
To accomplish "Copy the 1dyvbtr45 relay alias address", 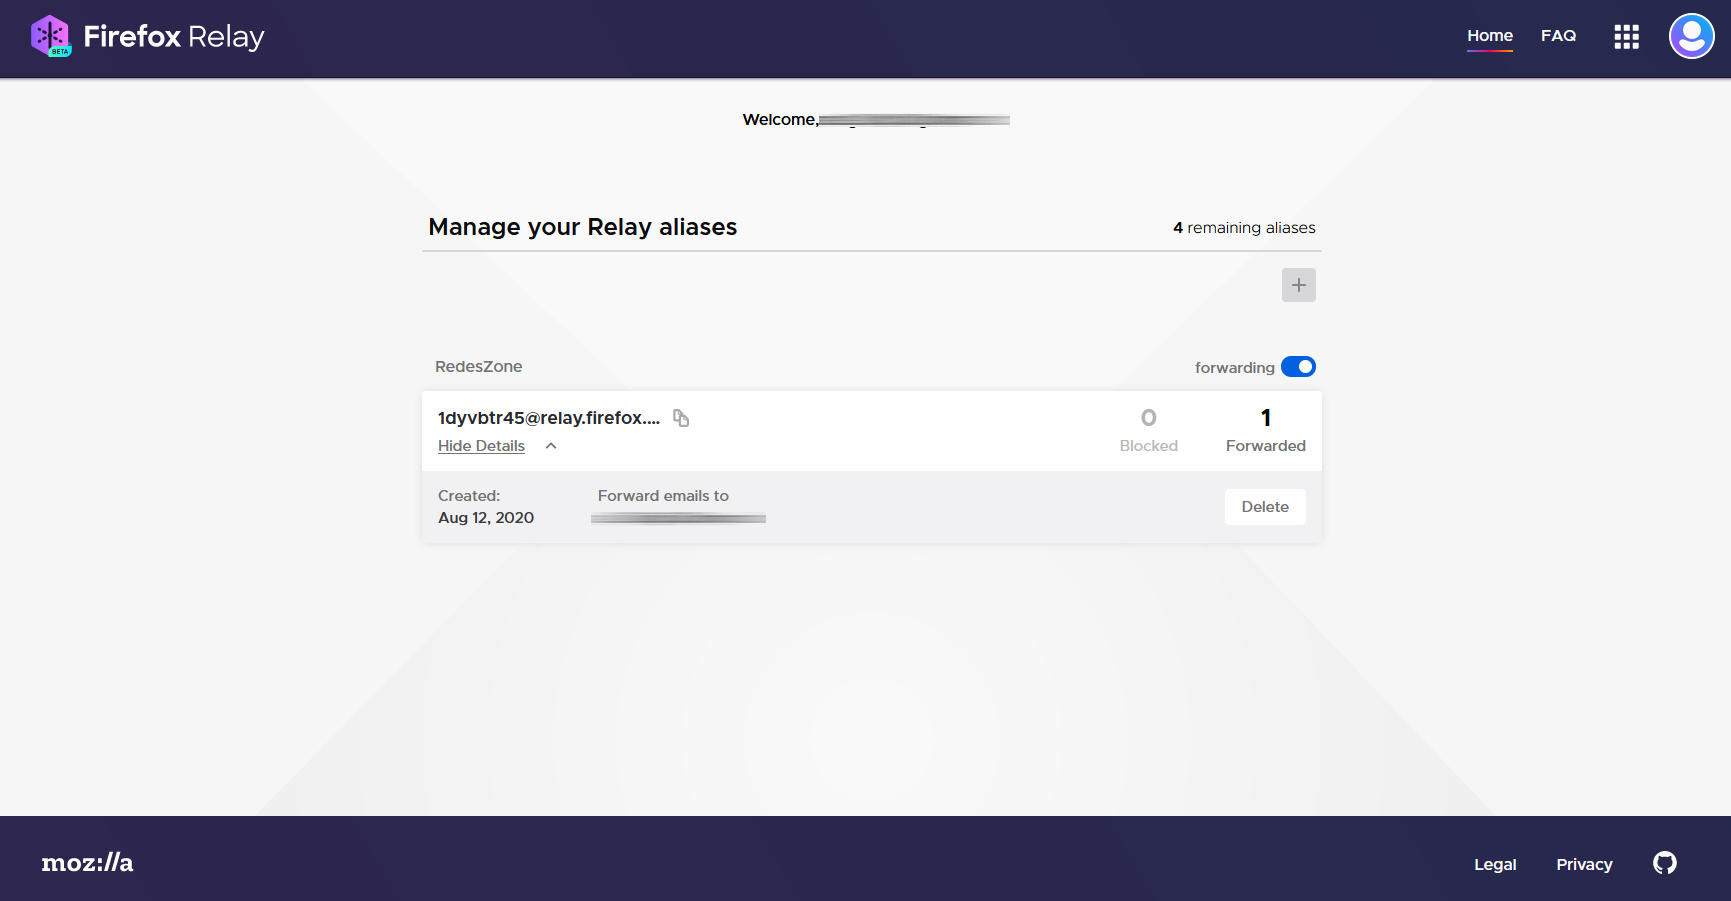I will tap(681, 418).
